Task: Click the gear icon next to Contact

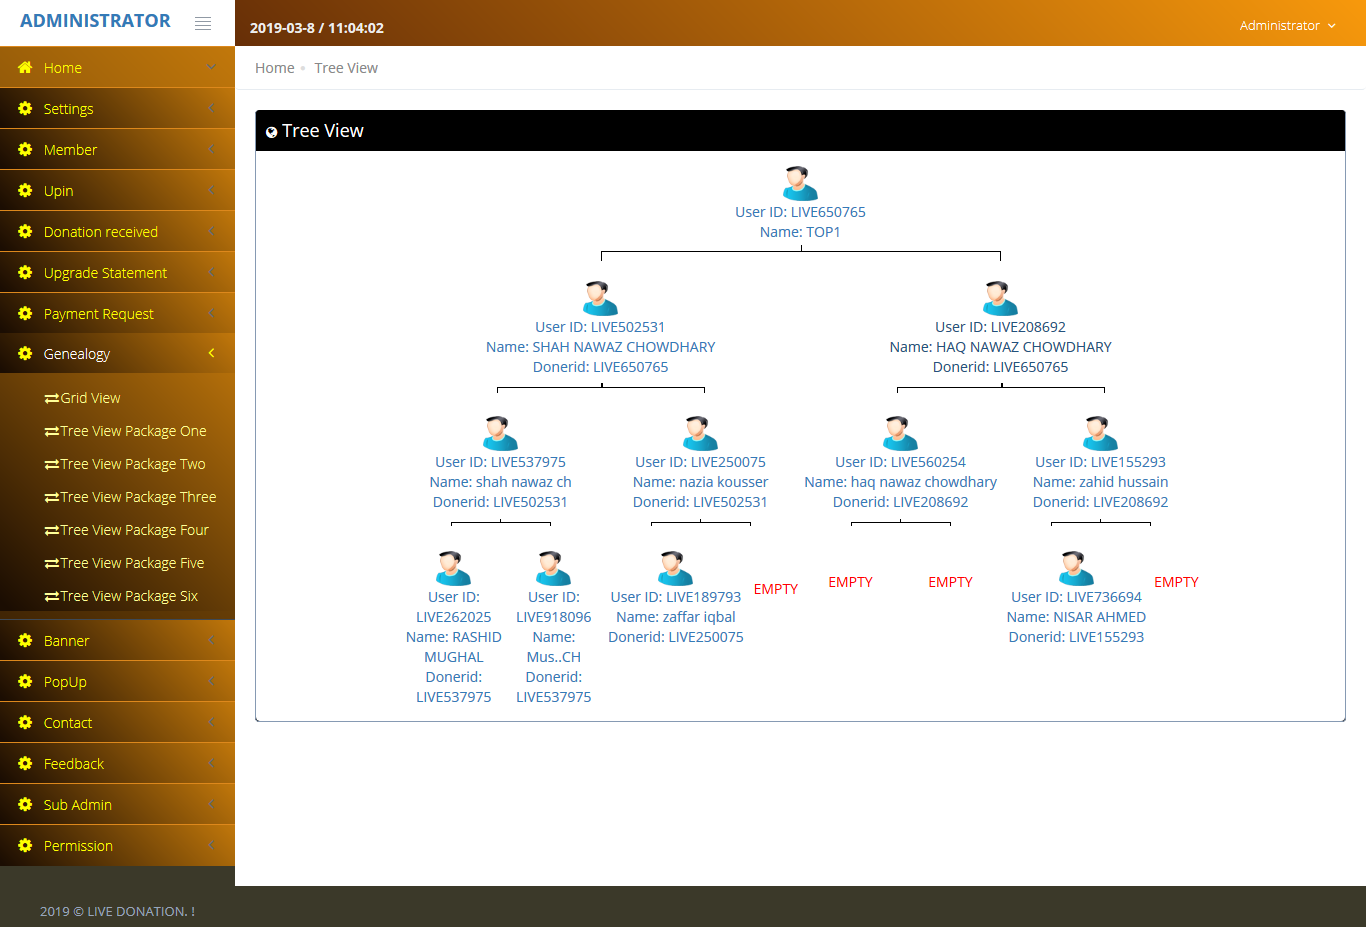Action: pyautogui.click(x=25, y=722)
